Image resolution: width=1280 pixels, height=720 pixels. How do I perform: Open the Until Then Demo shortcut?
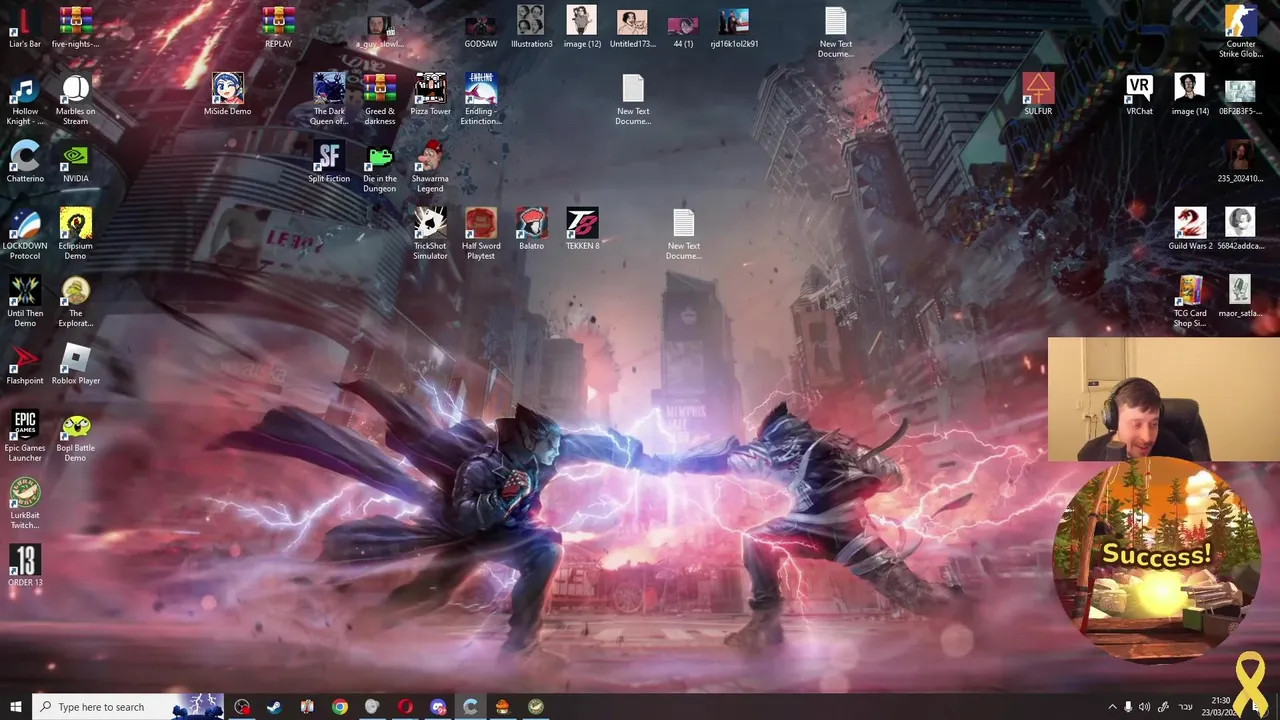(25, 301)
